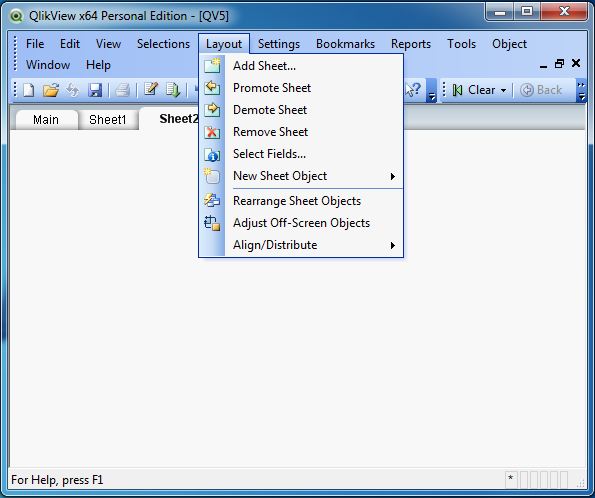Viewport: 595px width, 498px height.
Task: Choose Demote Sheet menu entry
Action: point(301,110)
